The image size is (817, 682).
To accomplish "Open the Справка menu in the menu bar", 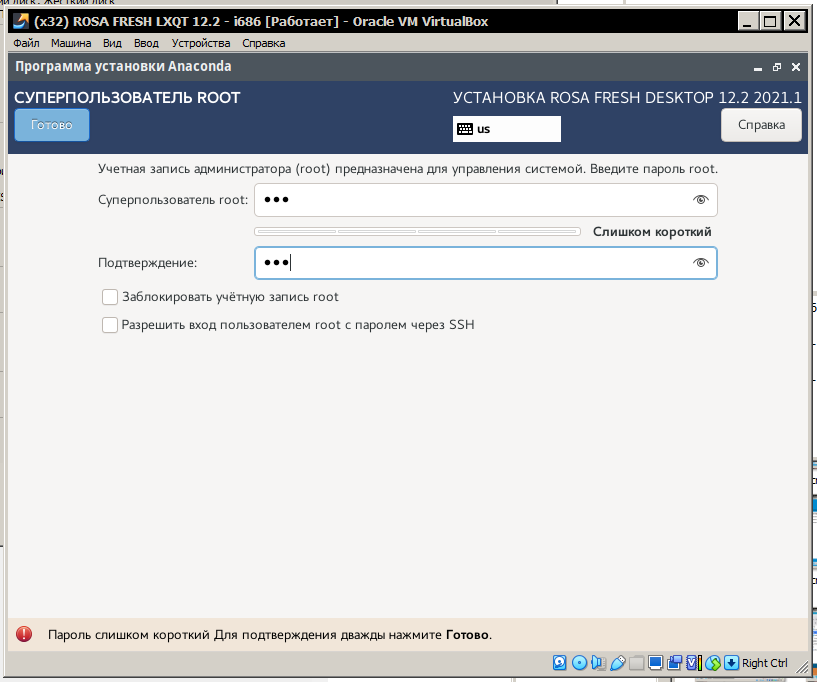I will tap(264, 43).
